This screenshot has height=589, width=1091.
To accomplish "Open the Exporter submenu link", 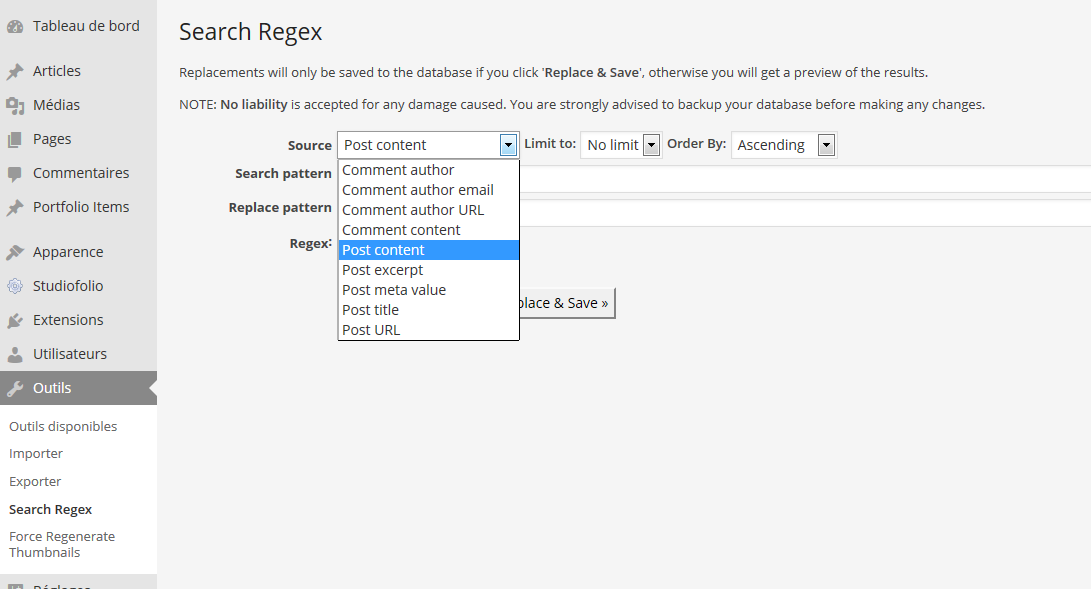I will click(35, 481).
